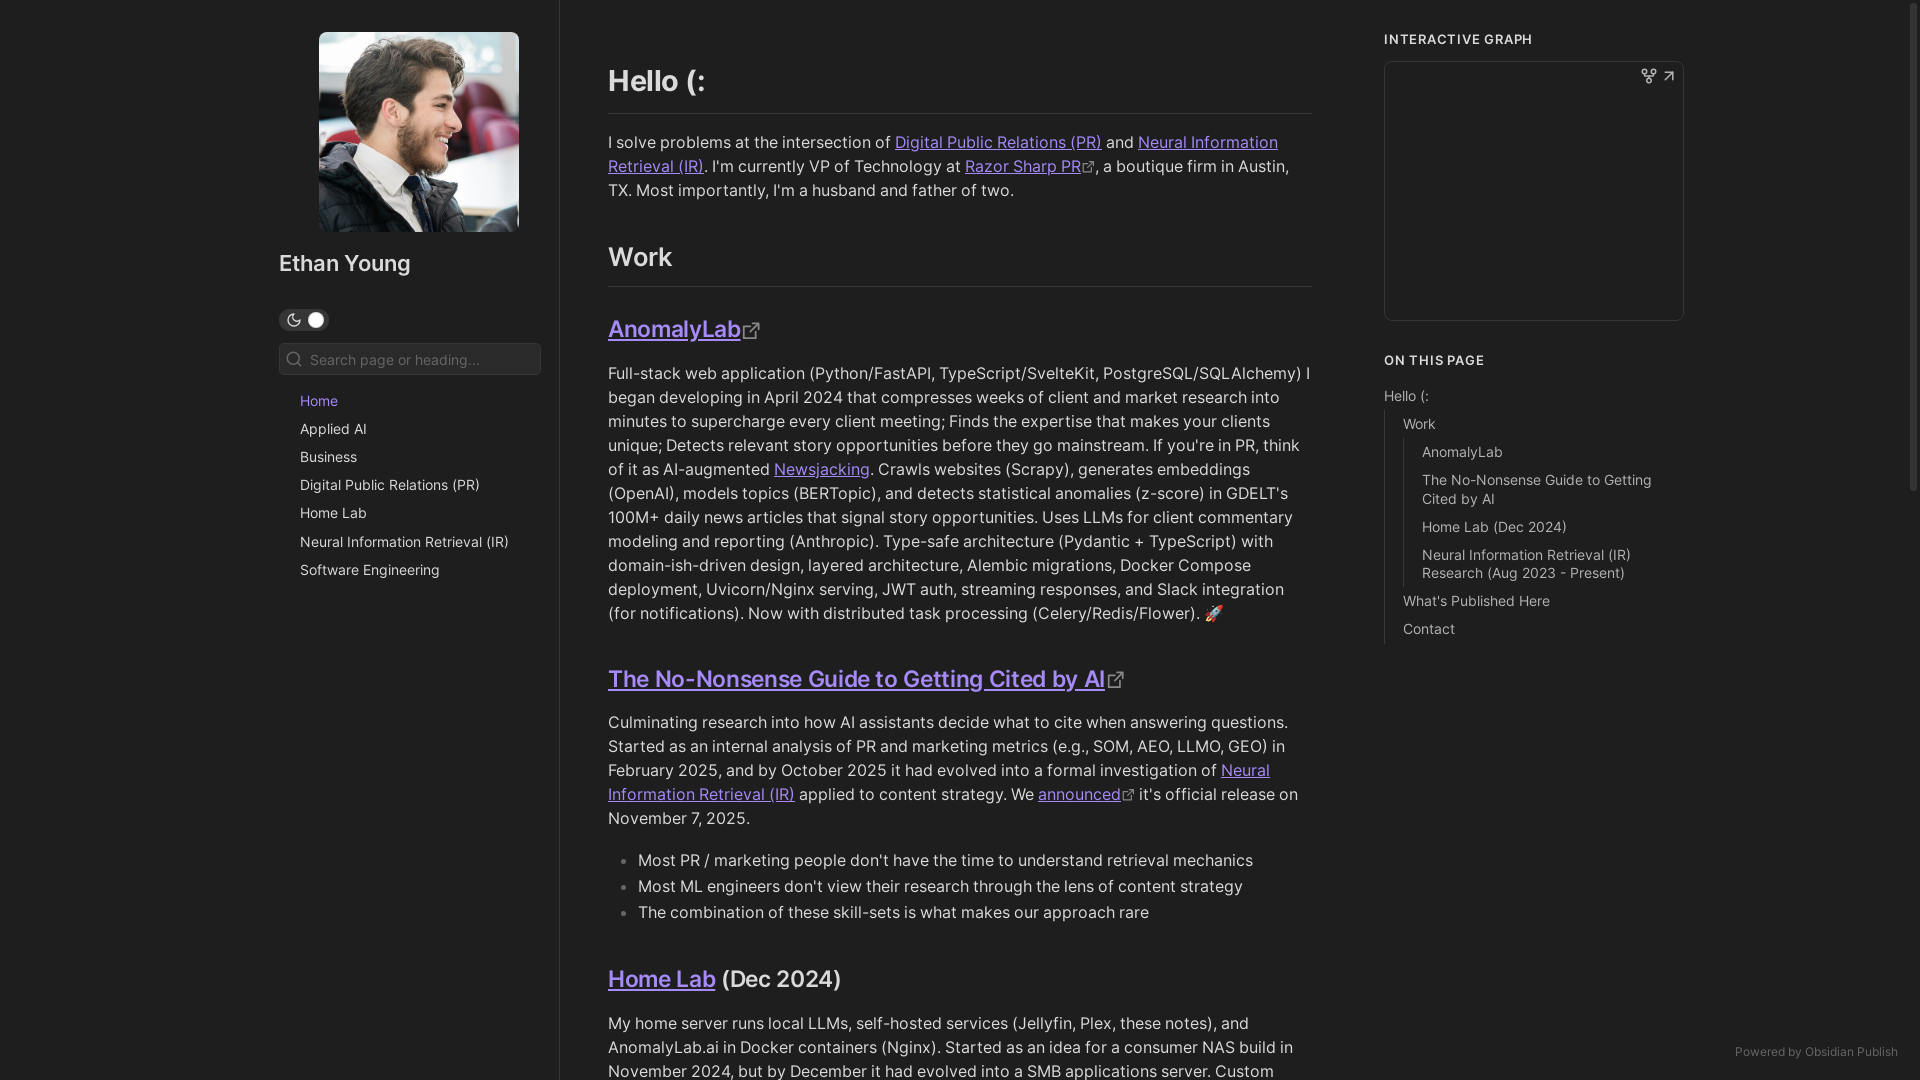This screenshot has height=1080, width=1920.
Task: Jump to No-Nonsense Guide in page outline
Action: pos(1537,489)
